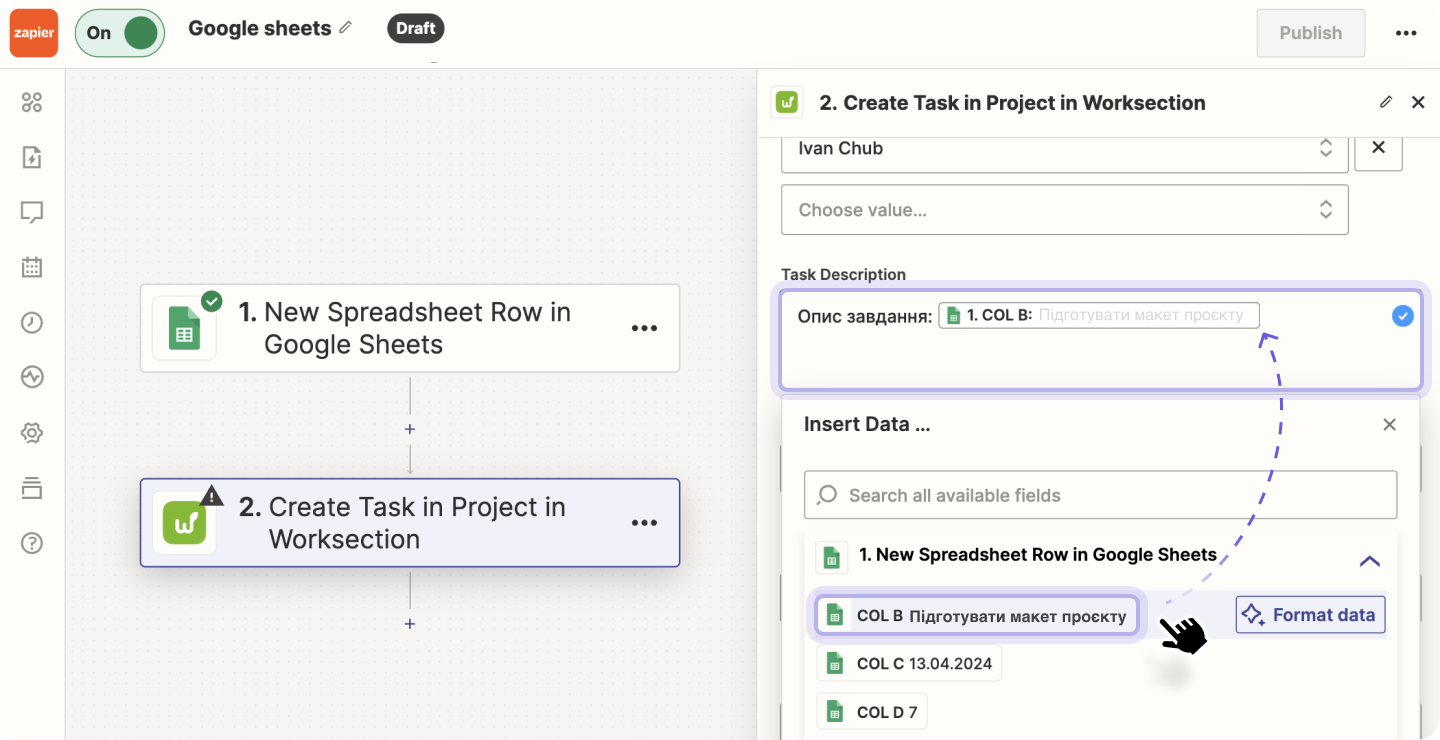Toggle the Zap On switch to Off
Screen dimensions: 1440x740
pyautogui.click(x=119, y=32)
